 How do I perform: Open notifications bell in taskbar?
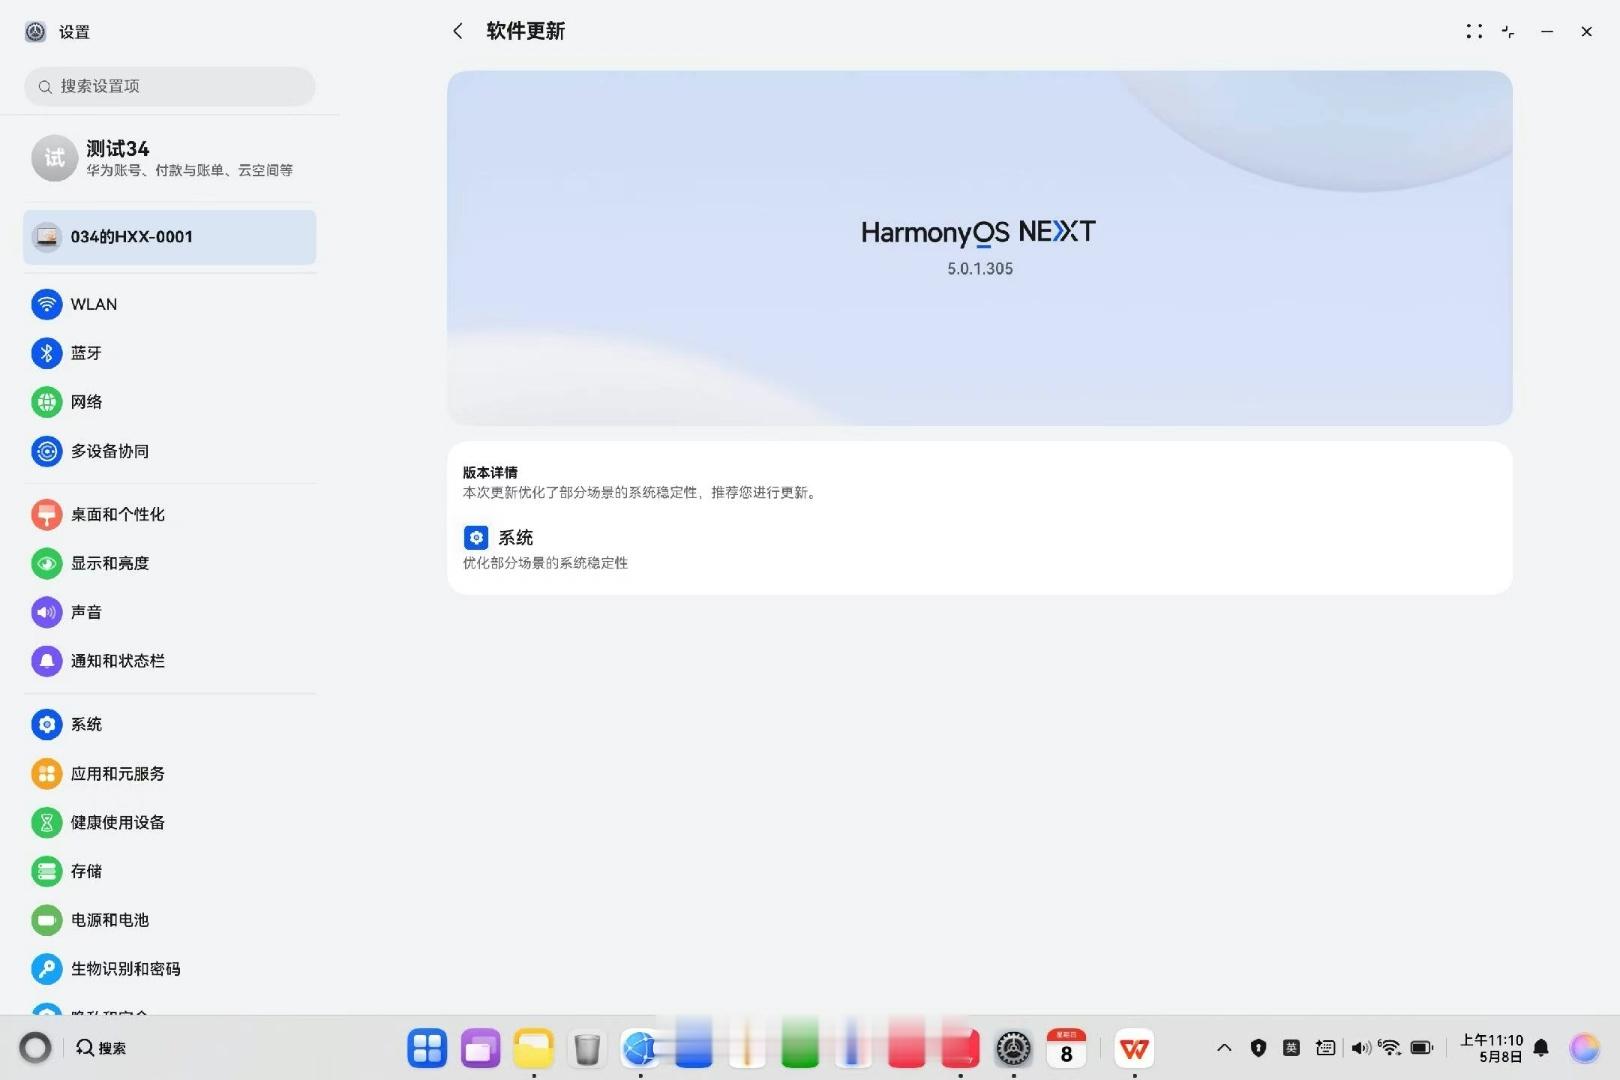[x=1541, y=1048]
